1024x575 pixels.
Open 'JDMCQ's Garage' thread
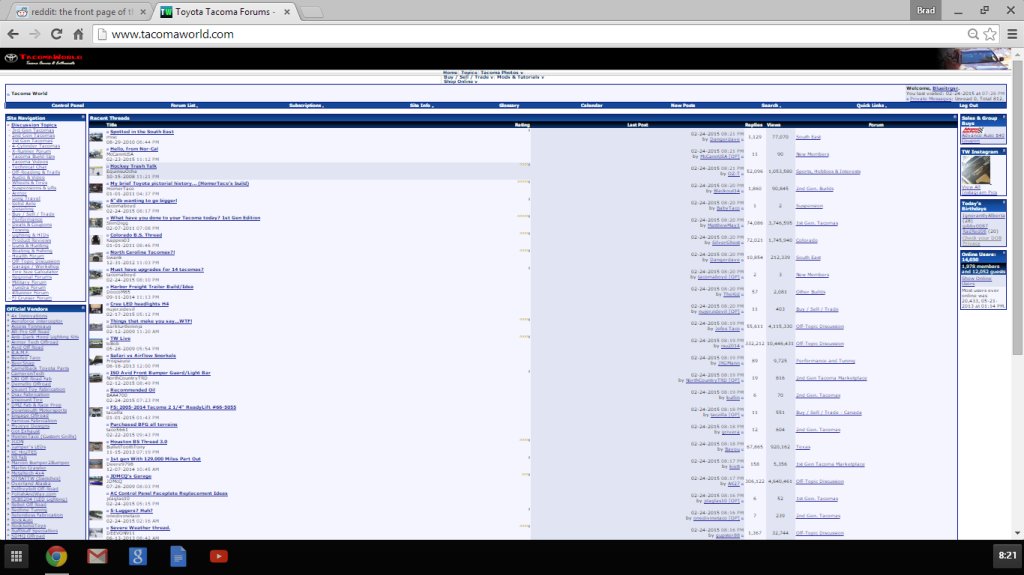pyautogui.click(x=131, y=476)
